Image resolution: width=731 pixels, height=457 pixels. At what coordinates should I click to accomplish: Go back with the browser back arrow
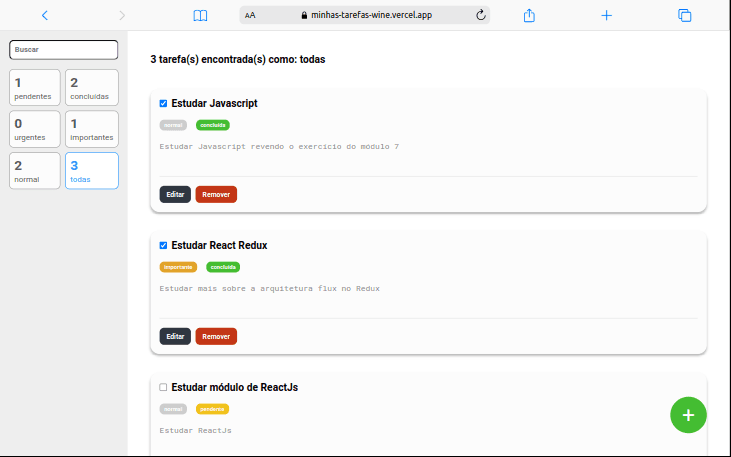45,15
